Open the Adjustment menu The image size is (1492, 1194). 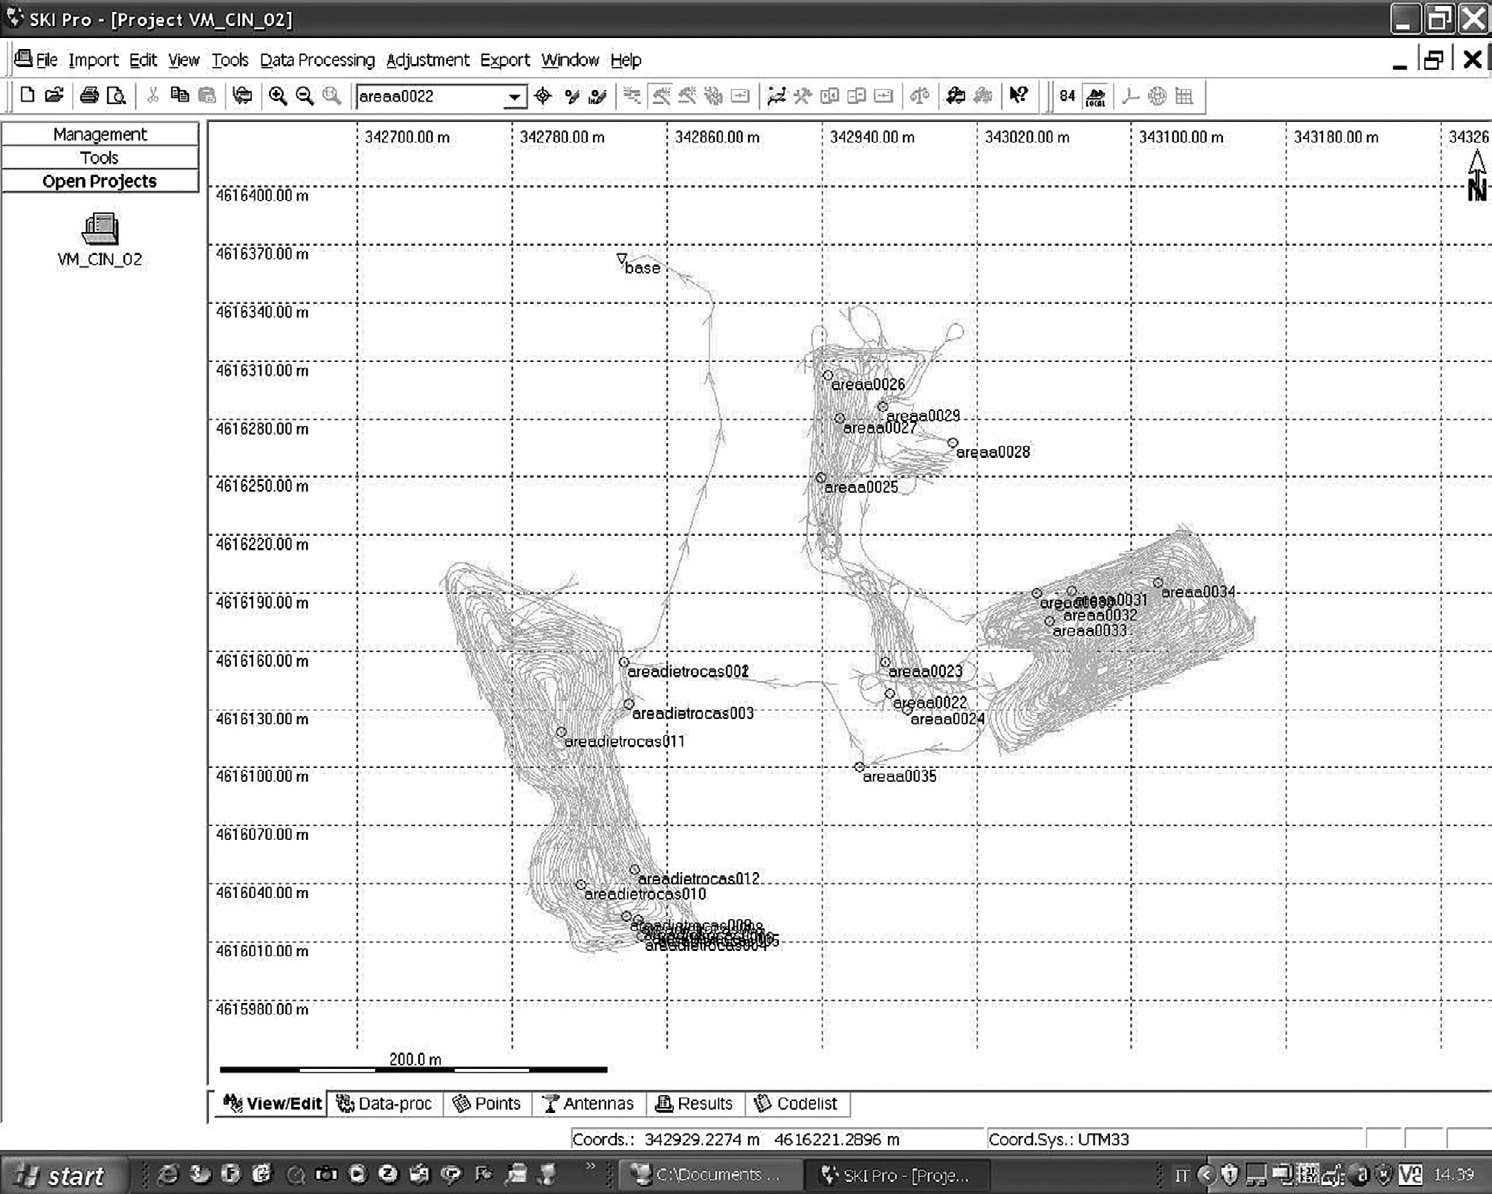pos(427,60)
